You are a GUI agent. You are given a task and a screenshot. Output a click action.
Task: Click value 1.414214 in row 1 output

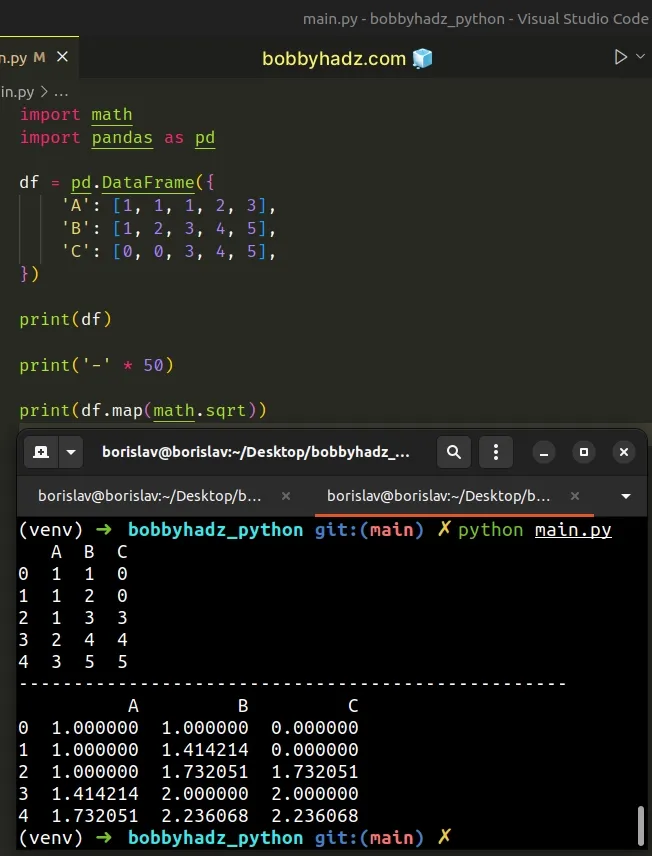205,750
